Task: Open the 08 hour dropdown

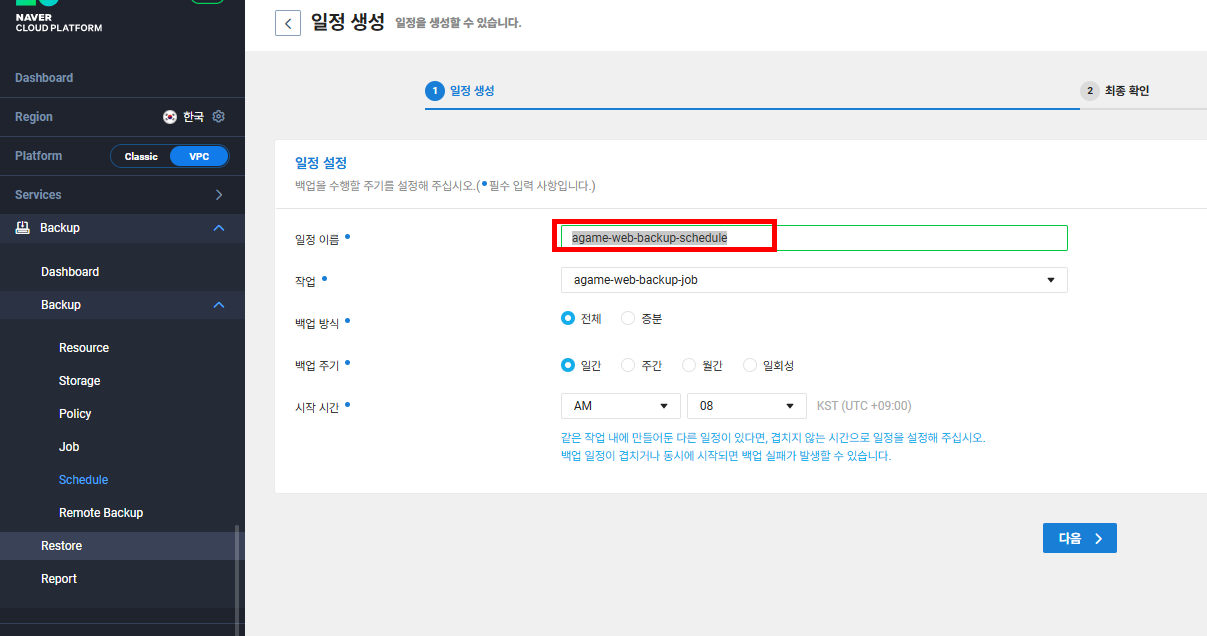Action: point(746,406)
